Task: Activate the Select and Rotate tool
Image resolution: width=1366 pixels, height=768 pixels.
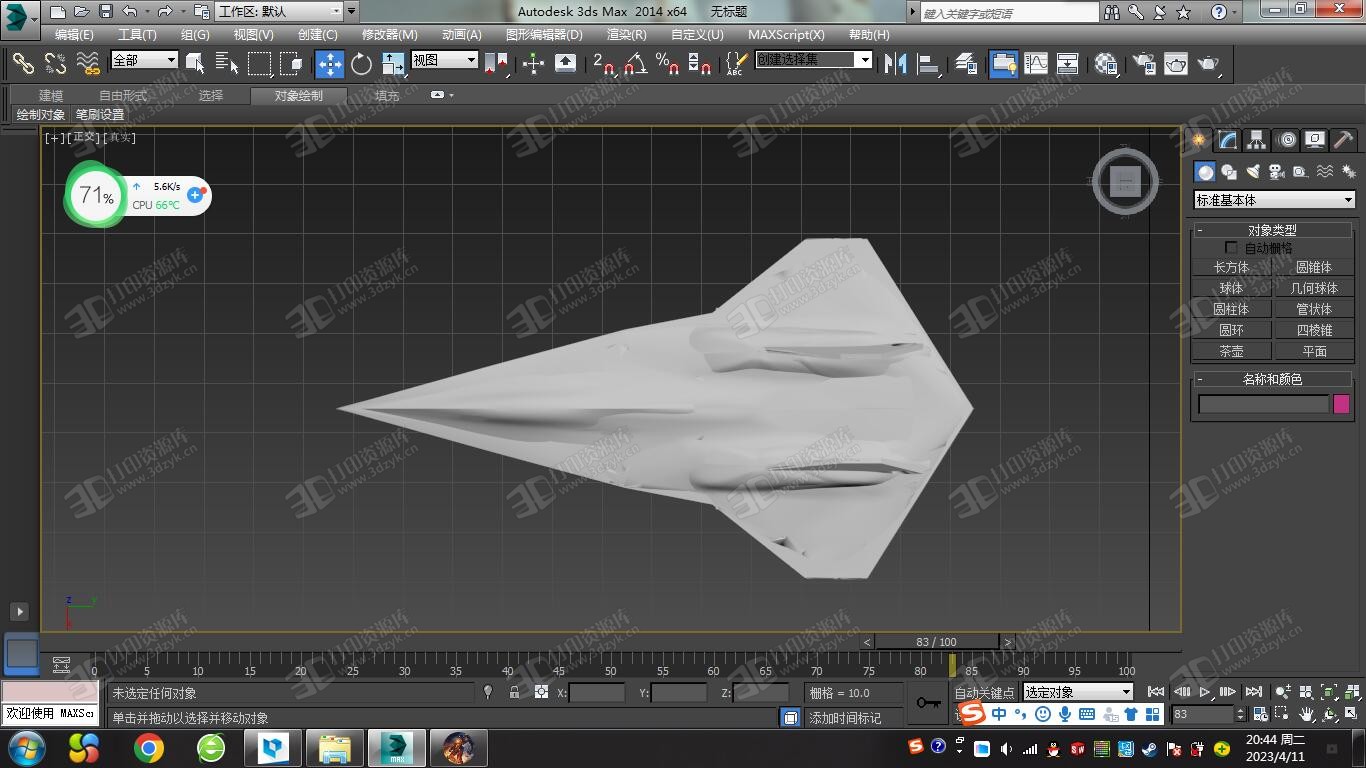Action: tap(361, 64)
